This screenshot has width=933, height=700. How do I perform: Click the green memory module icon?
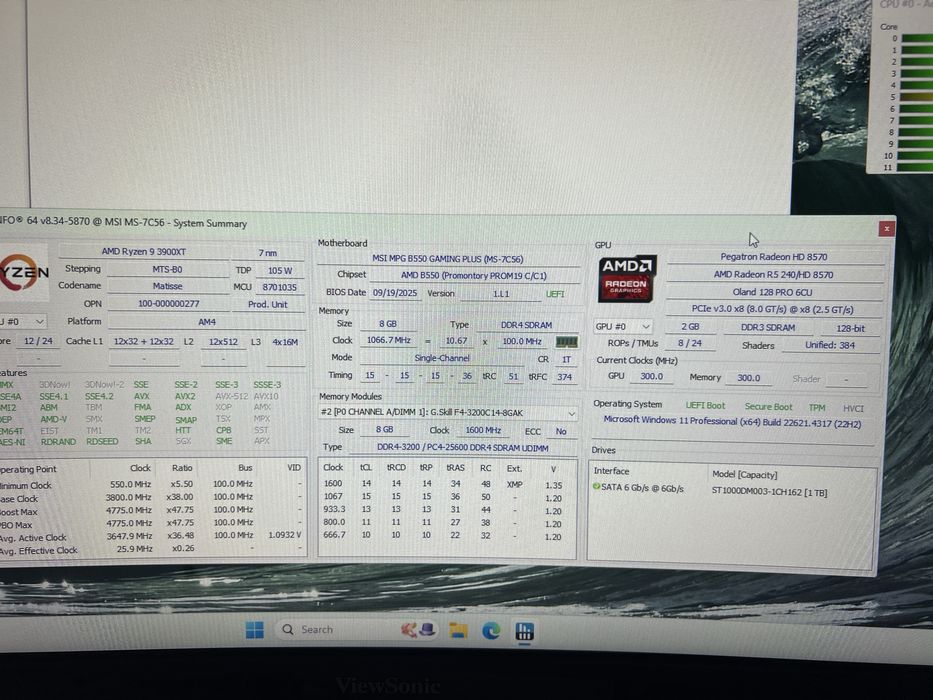(x=566, y=342)
